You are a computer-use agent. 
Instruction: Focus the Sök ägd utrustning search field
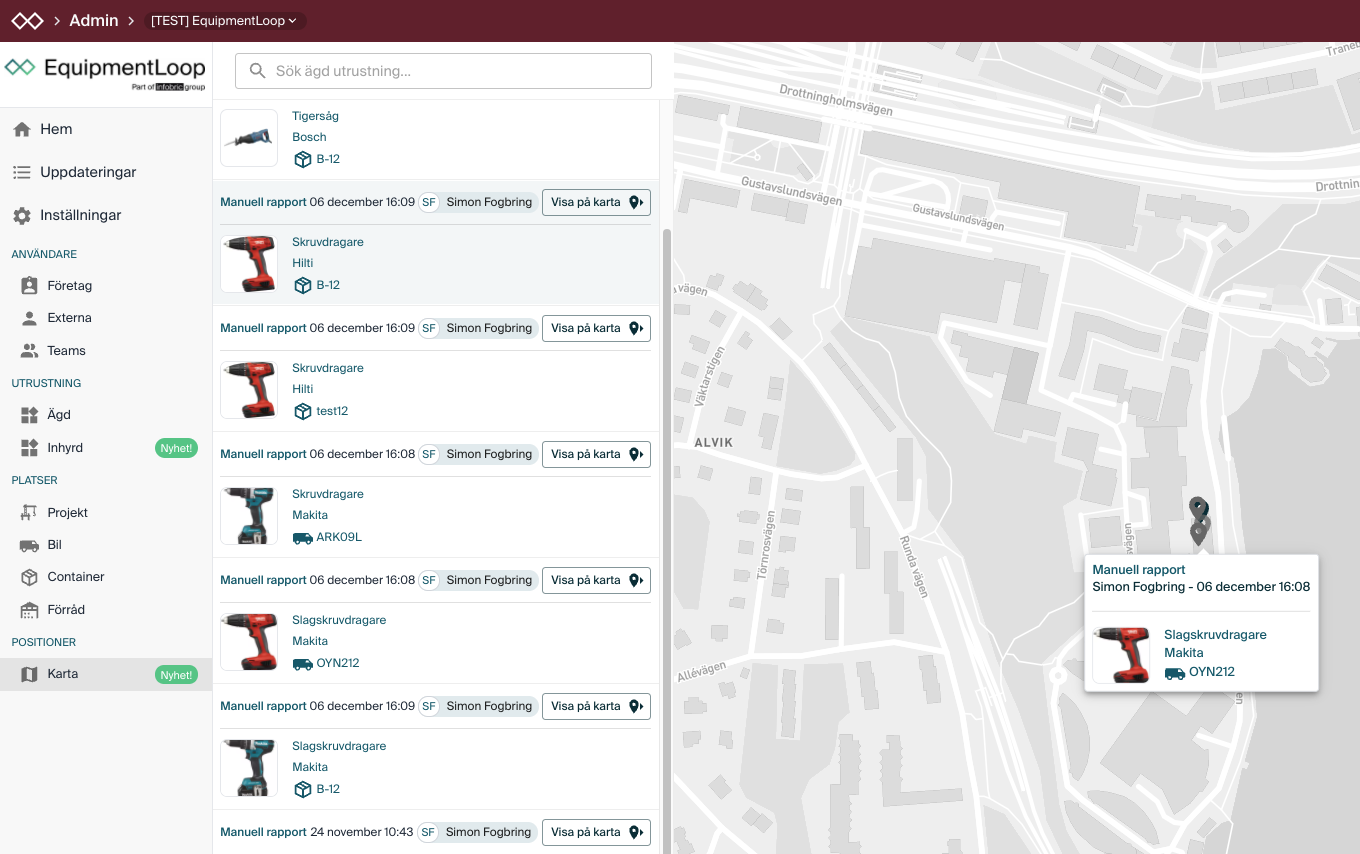(443, 71)
